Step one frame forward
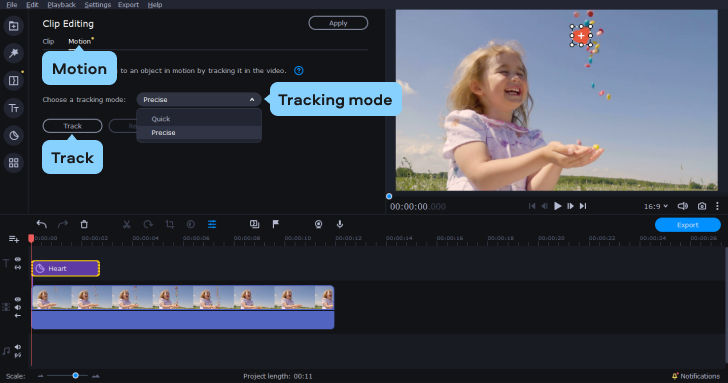Viewport: 728px width, 383px height. click(x=570, y=206)
